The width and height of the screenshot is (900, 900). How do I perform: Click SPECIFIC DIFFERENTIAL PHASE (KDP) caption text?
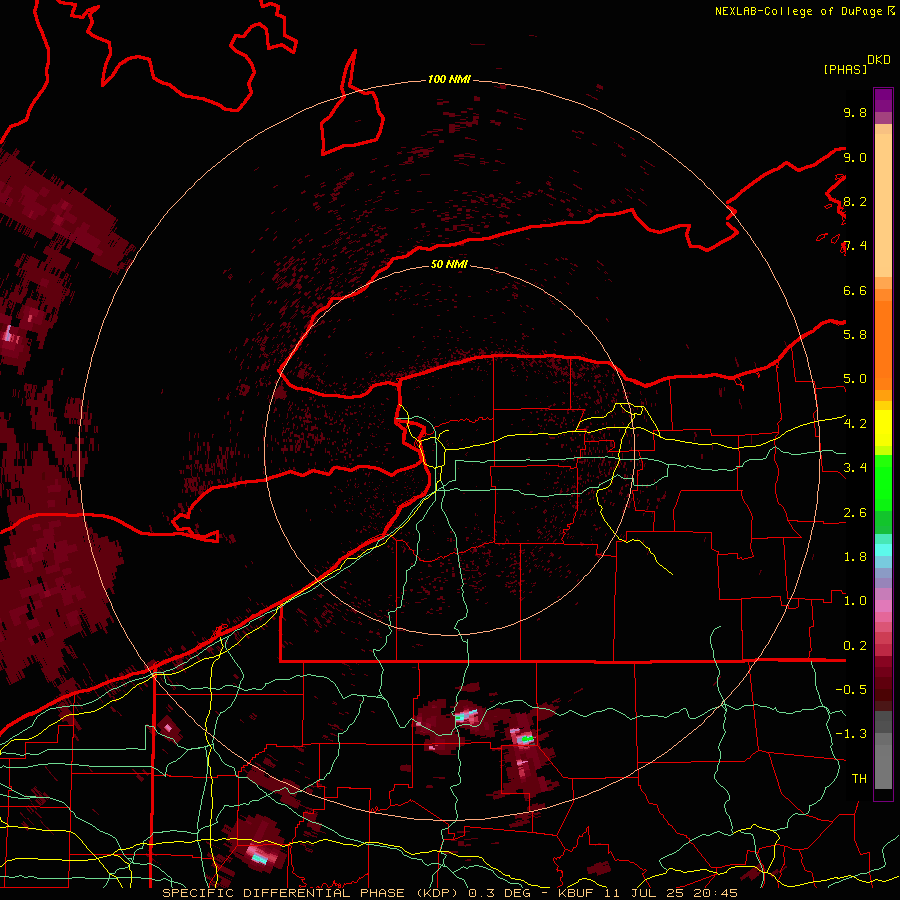click(x=312, y=893)
